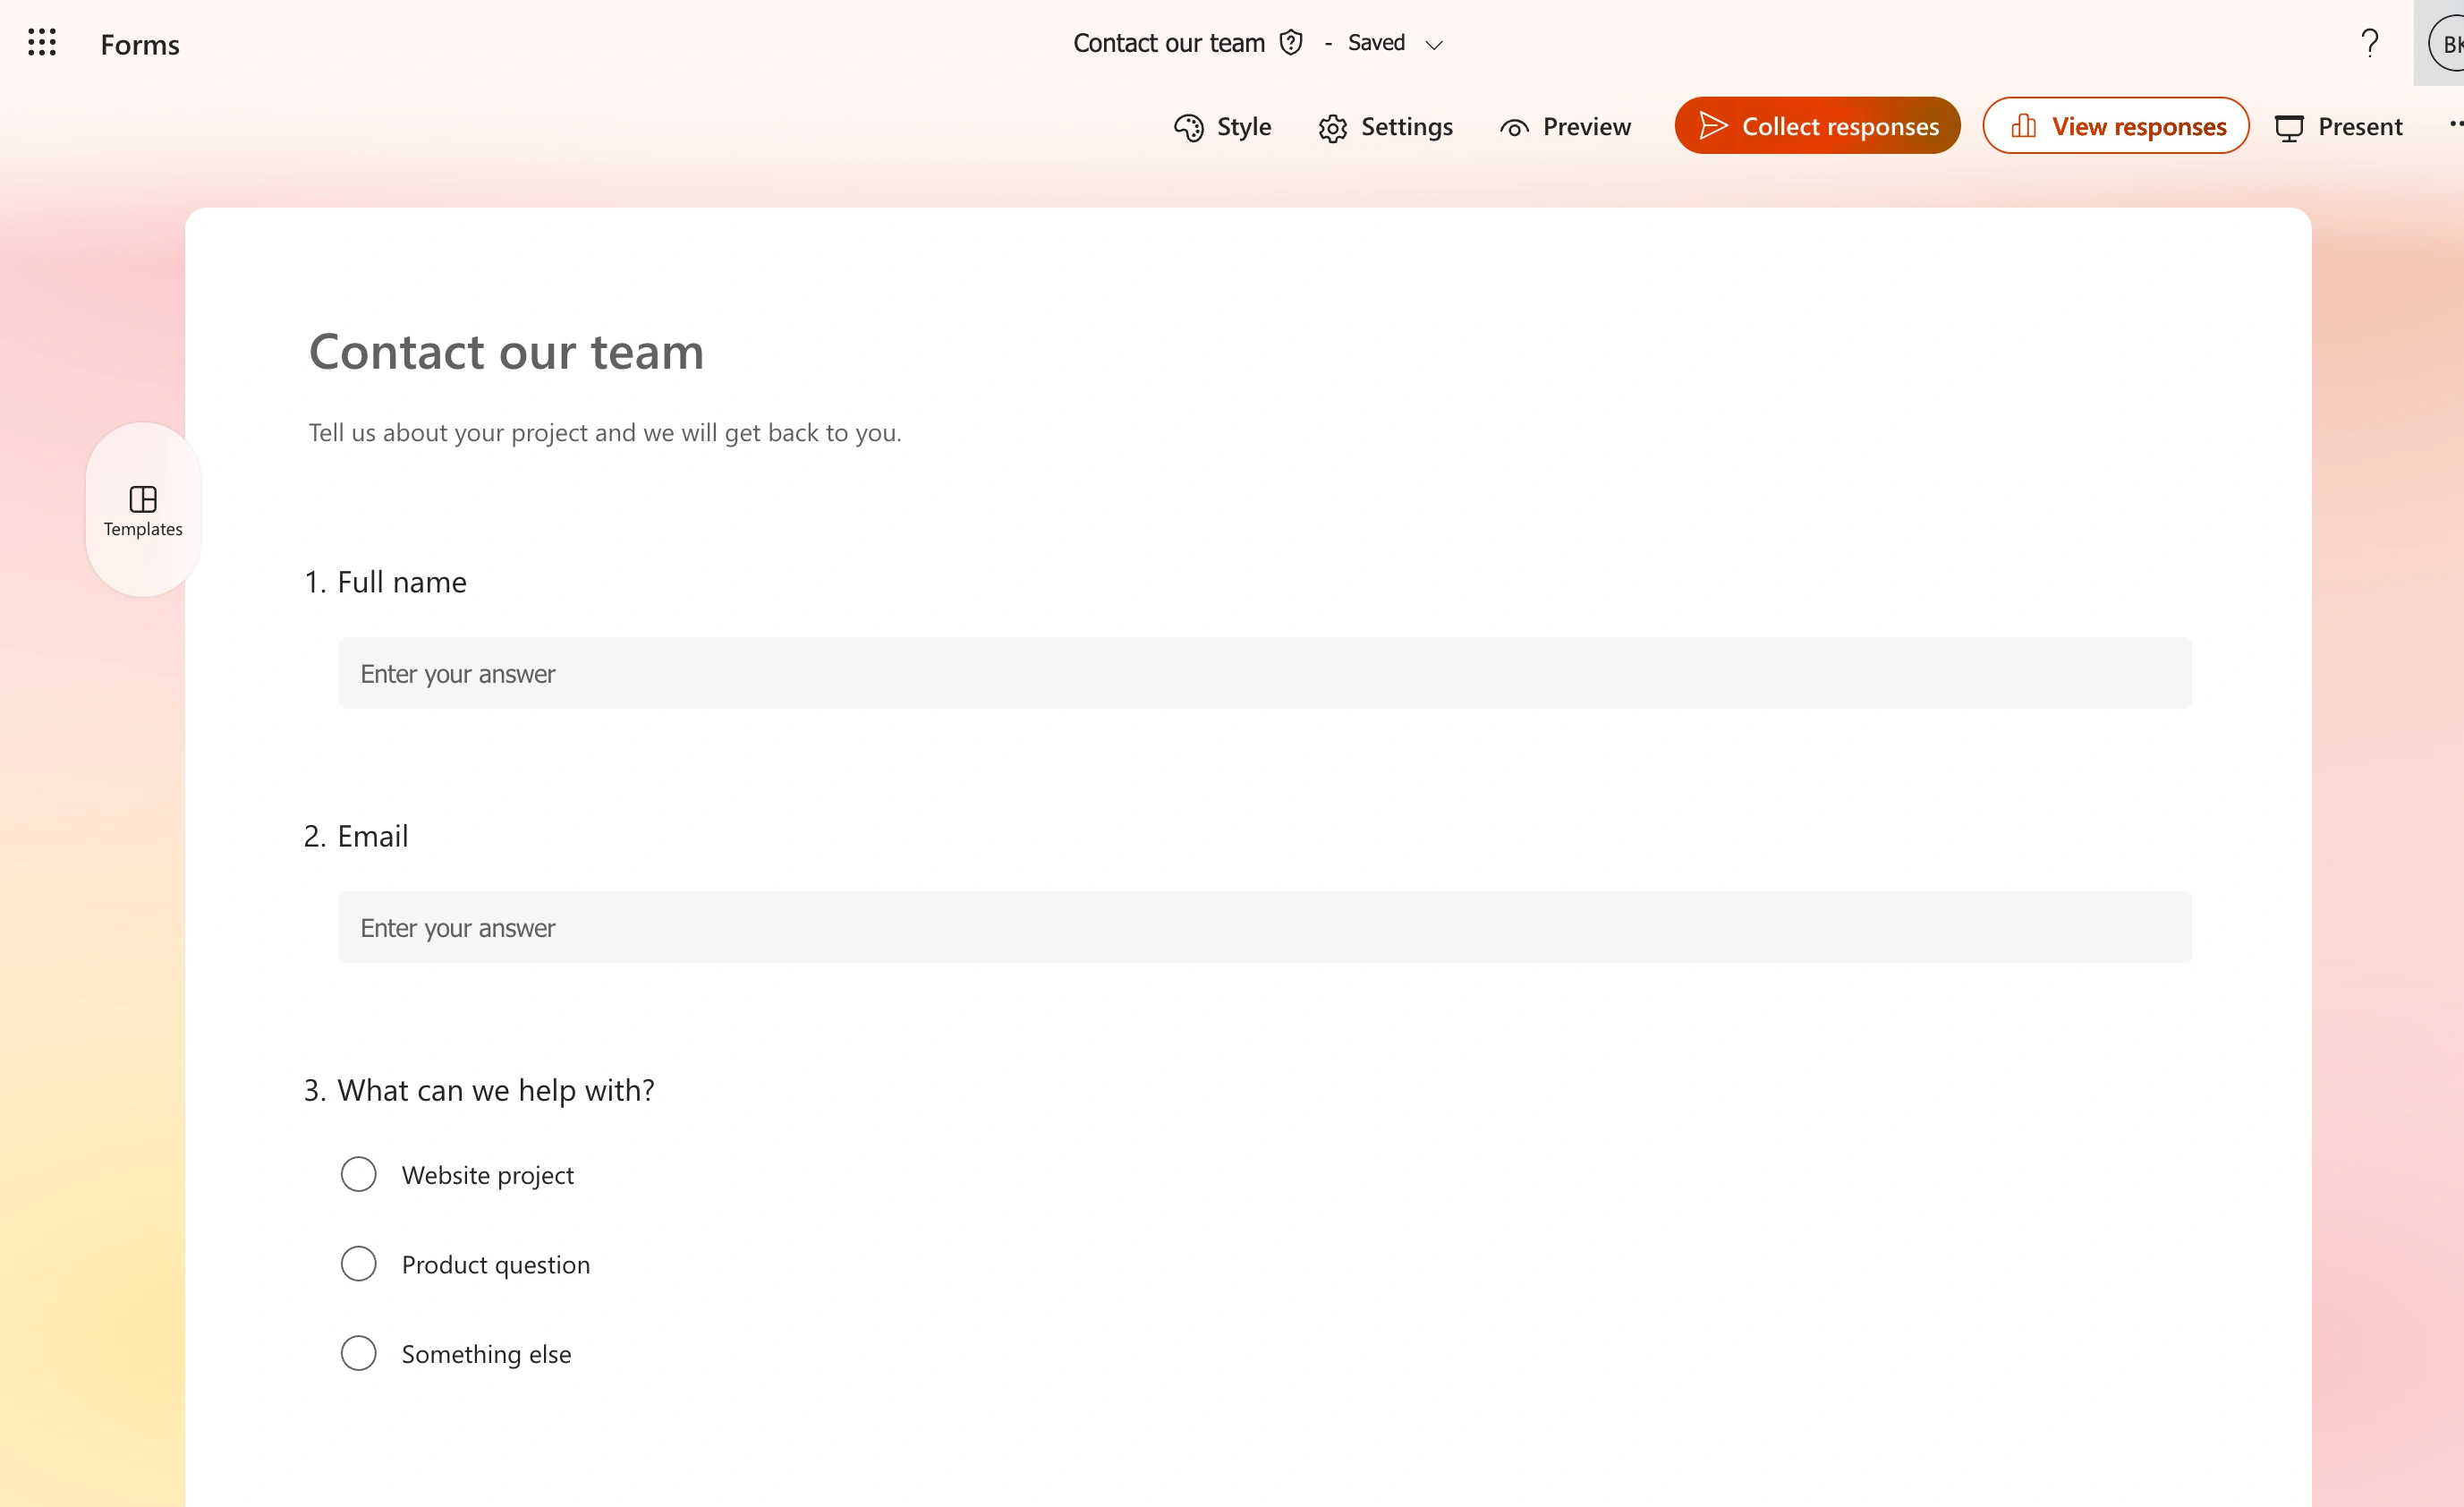Open the Templates side panel
Screen dimensions: 2464x1507
(x=143, y=511)
